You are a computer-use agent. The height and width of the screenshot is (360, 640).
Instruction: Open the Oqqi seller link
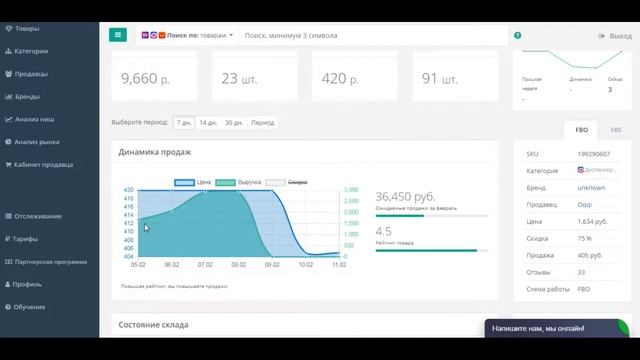(x=584, y=204)
